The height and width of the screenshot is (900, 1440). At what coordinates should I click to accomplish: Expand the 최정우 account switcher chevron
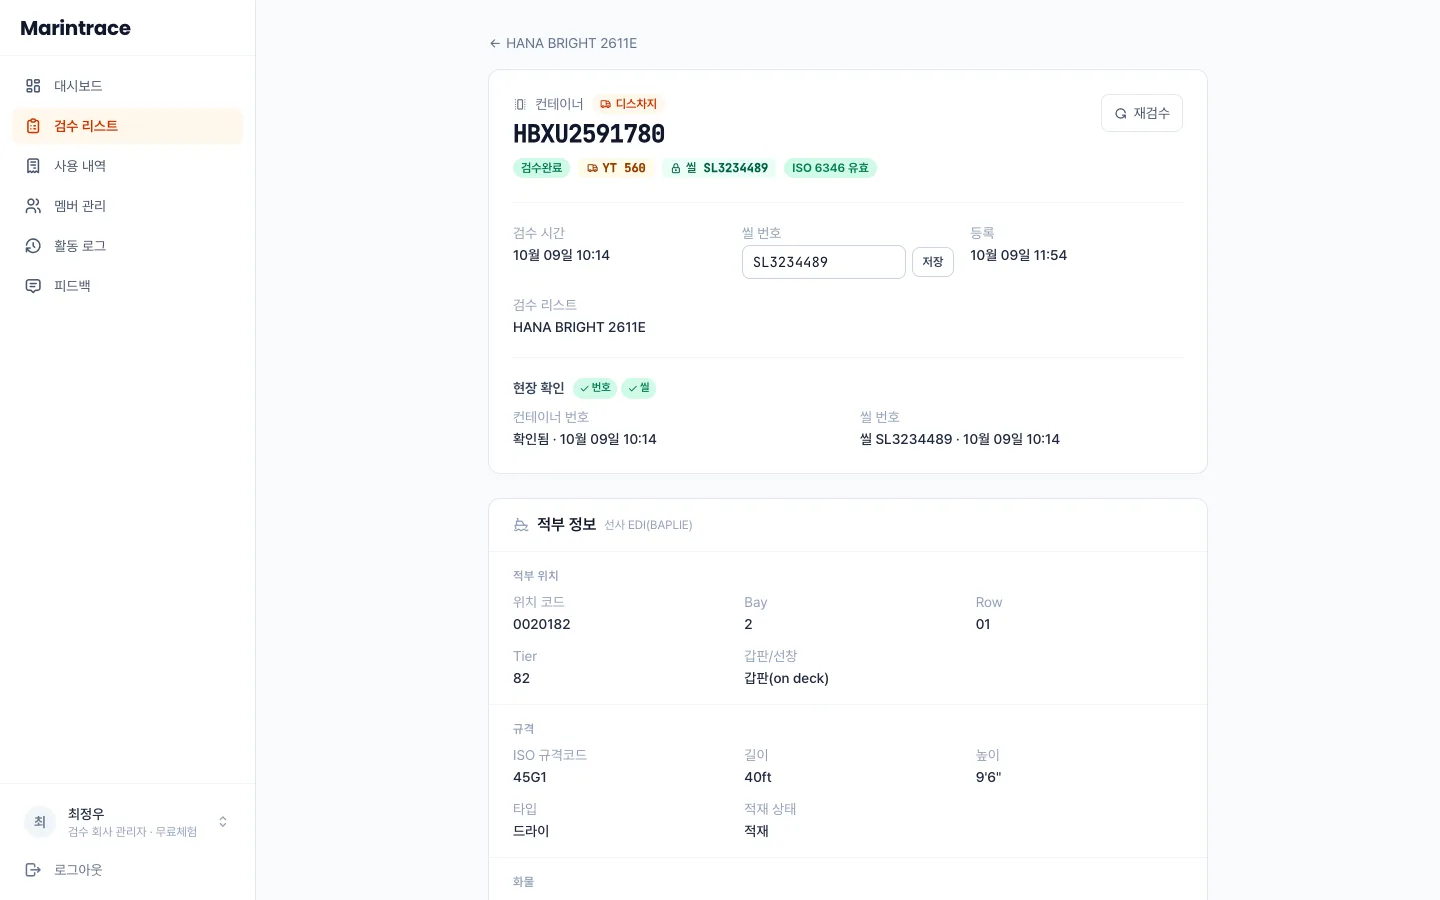223,822
